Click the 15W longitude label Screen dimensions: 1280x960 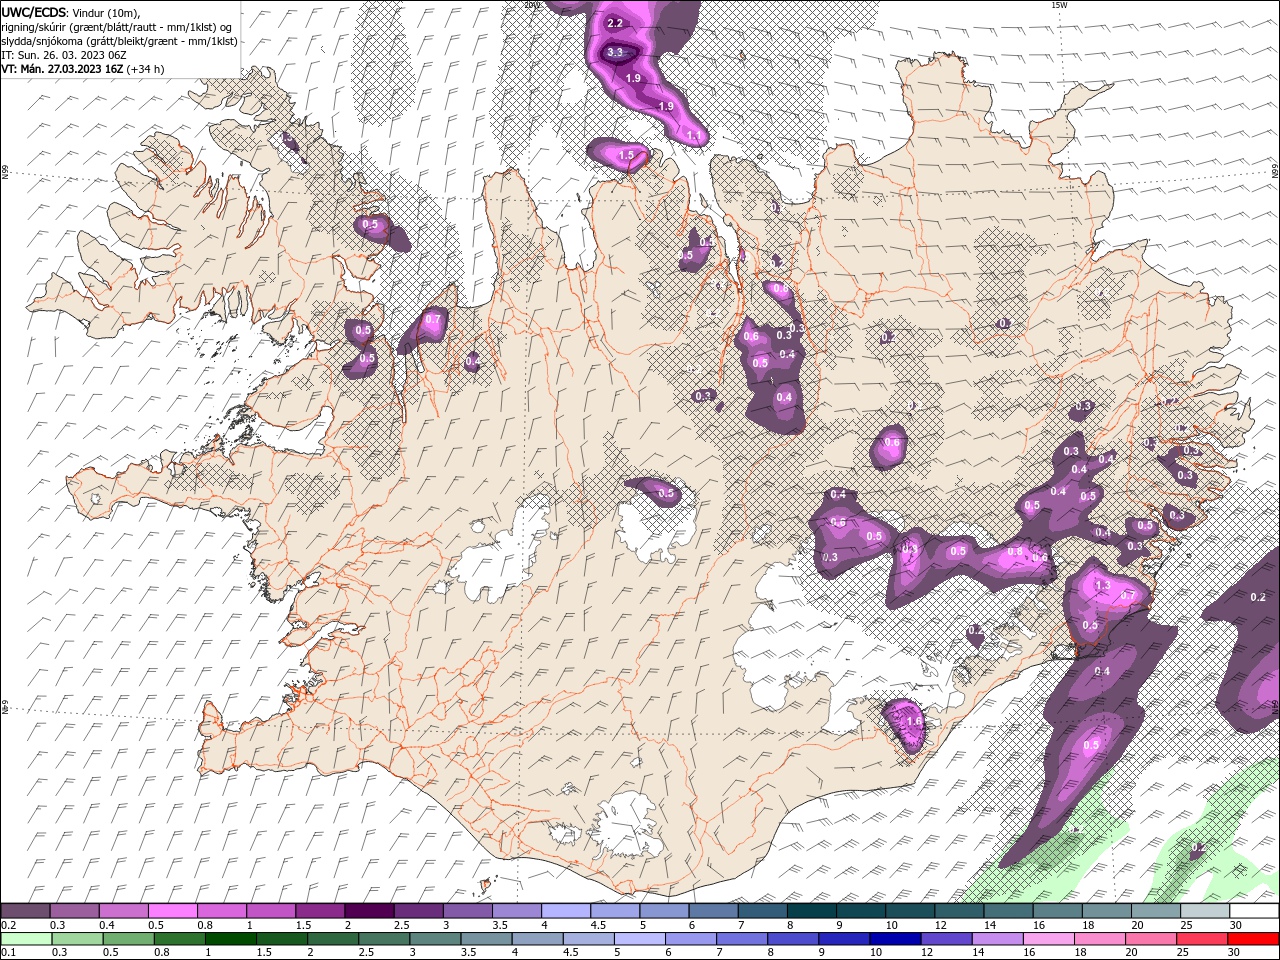tap(1059, 5)
